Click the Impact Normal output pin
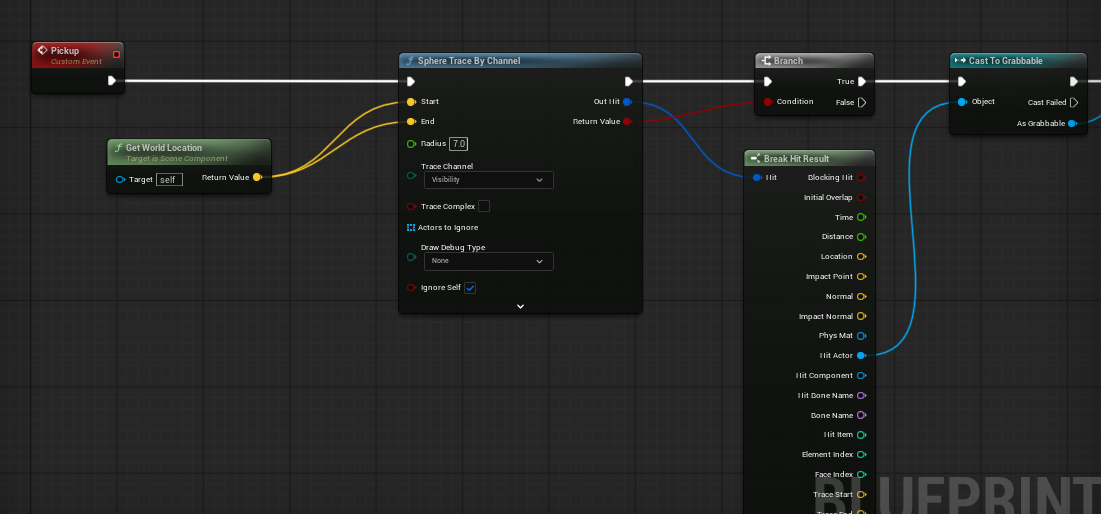Screen dimensions: 1101x514 point(862,316)
